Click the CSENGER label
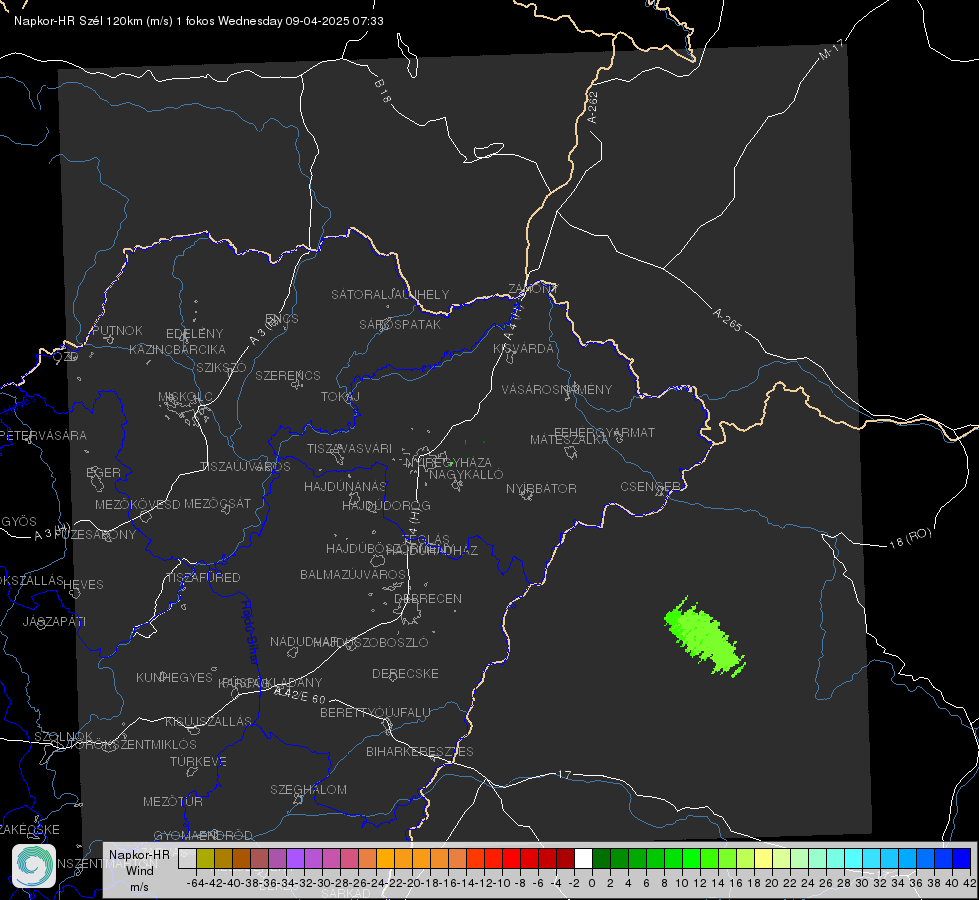The width and height of the screenshot is (979, 900). click(651, 487)
